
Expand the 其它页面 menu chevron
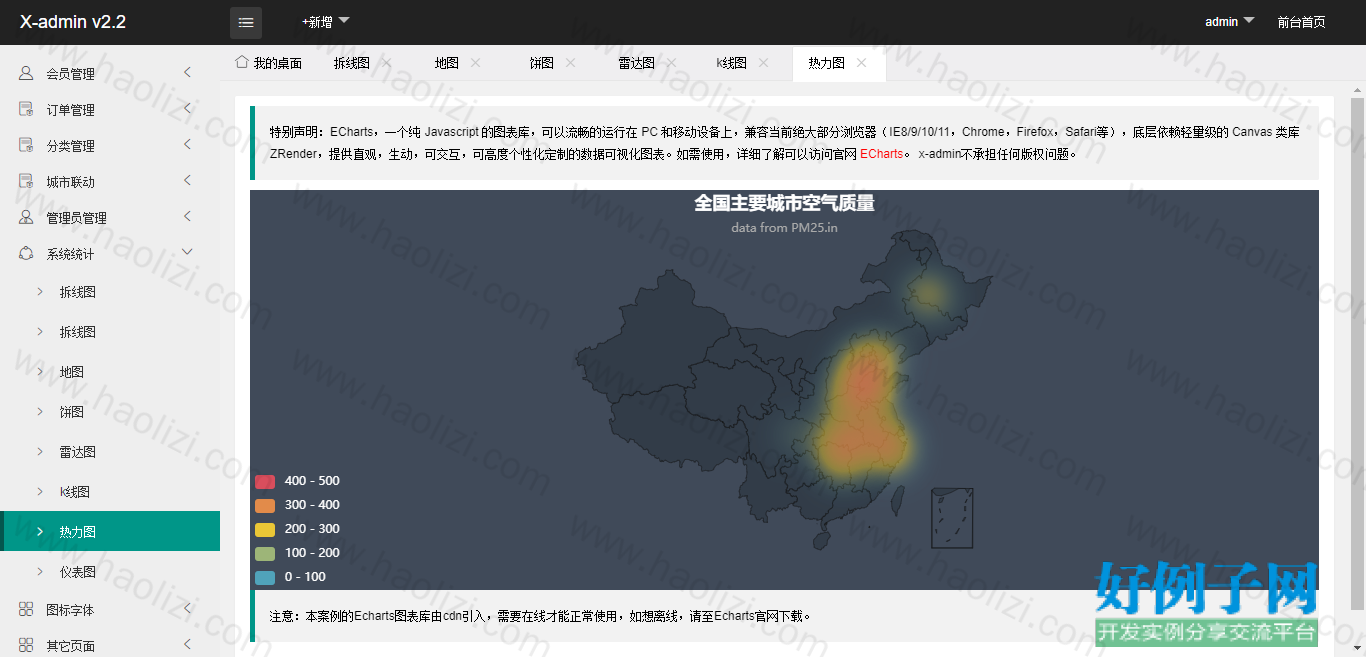click(x=187, y=644)
